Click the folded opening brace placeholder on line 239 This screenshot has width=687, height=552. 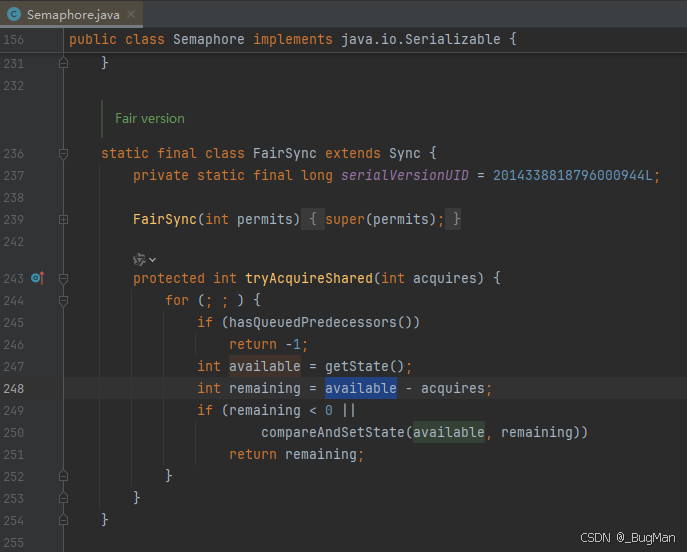pyautogui.click(x=313, y=219)
